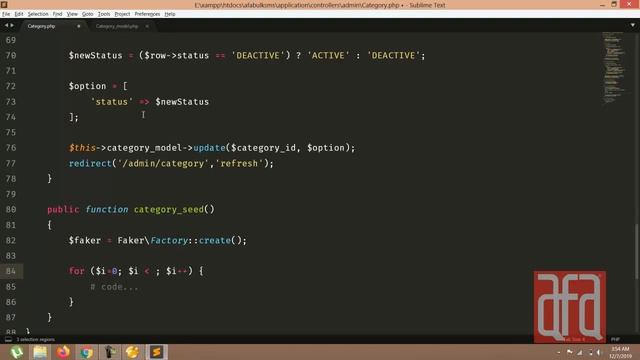Click the public keyword on line 80
This screenshot has width=640, height=360.
pos(63,209)
